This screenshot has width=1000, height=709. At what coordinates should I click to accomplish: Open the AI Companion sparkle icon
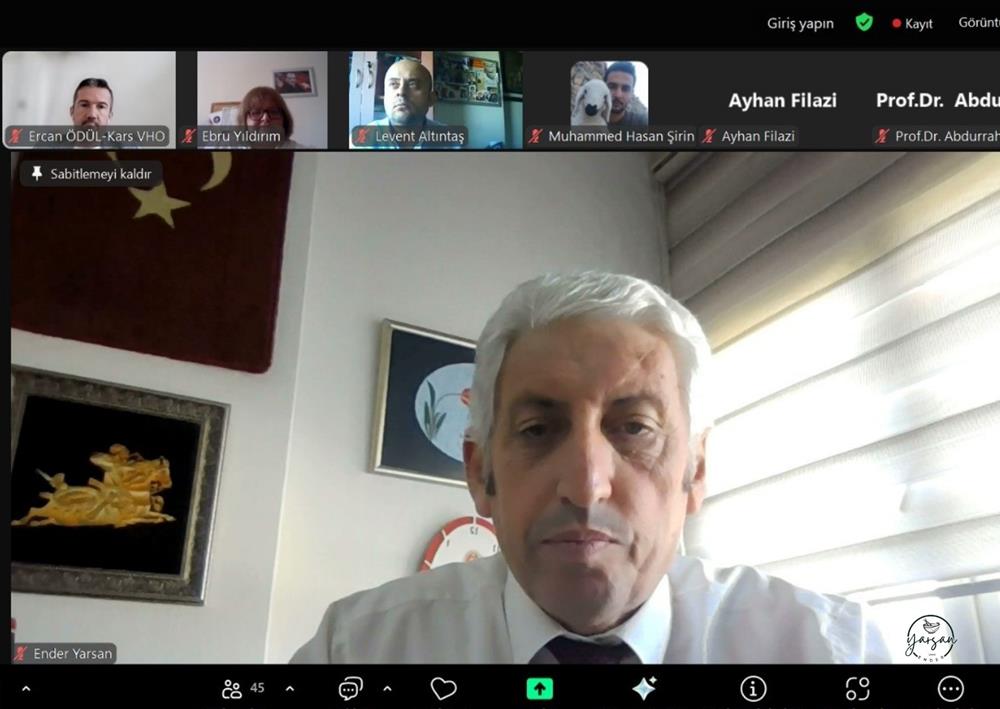tap(644, 688)
